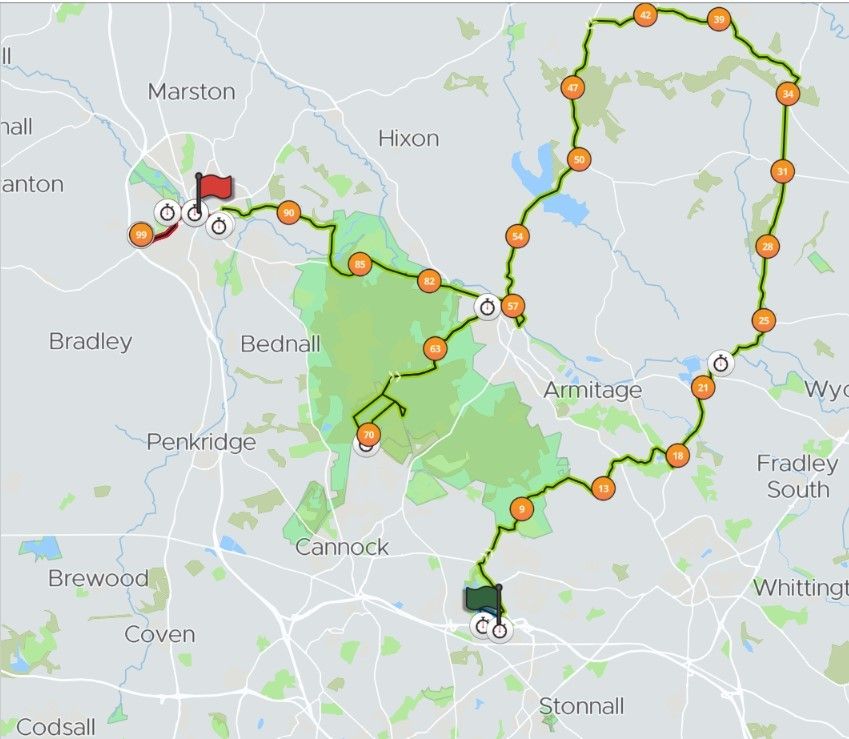Click orange distance marker 70
This screenshot has height=739, width=849.
coord(369,435)
